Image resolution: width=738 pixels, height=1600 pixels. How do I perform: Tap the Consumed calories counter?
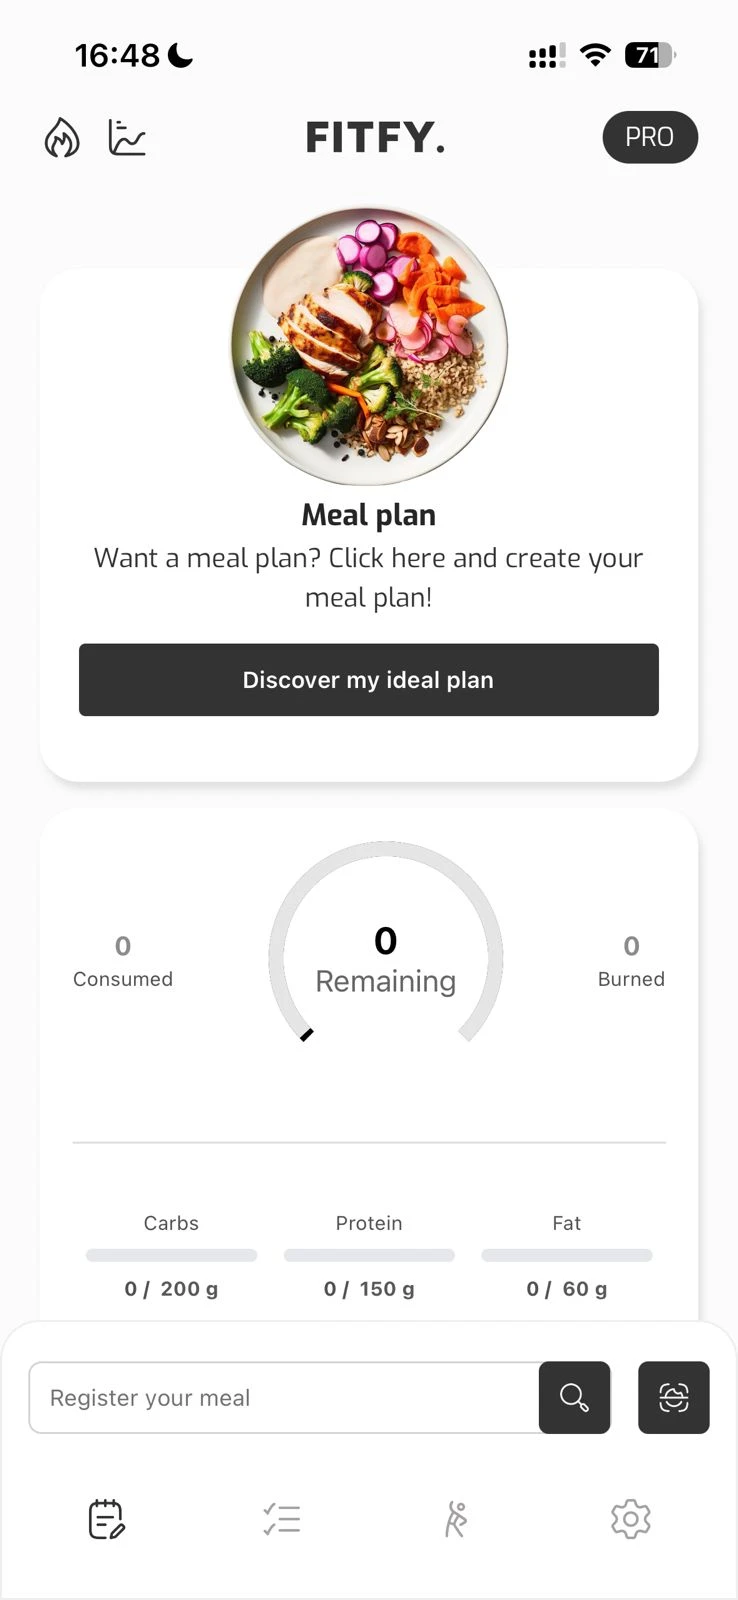click(x=123, y=960)
